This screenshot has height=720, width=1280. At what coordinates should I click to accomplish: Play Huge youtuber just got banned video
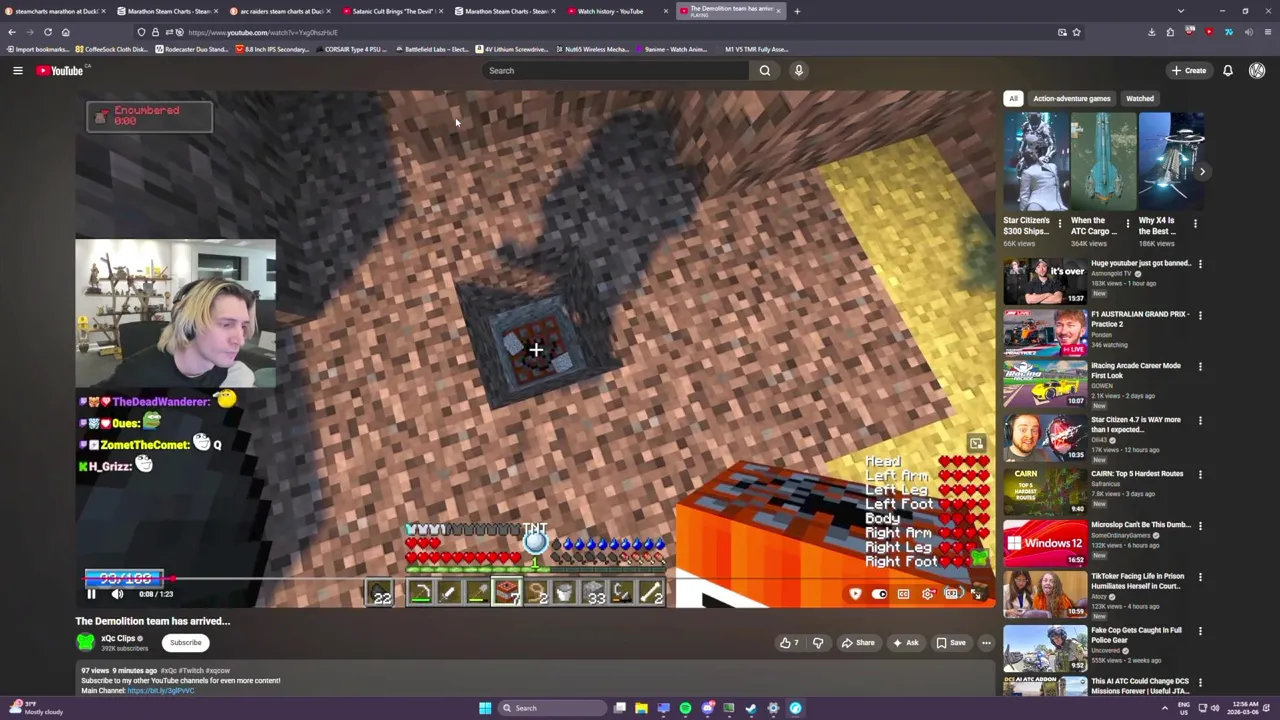1045,282
